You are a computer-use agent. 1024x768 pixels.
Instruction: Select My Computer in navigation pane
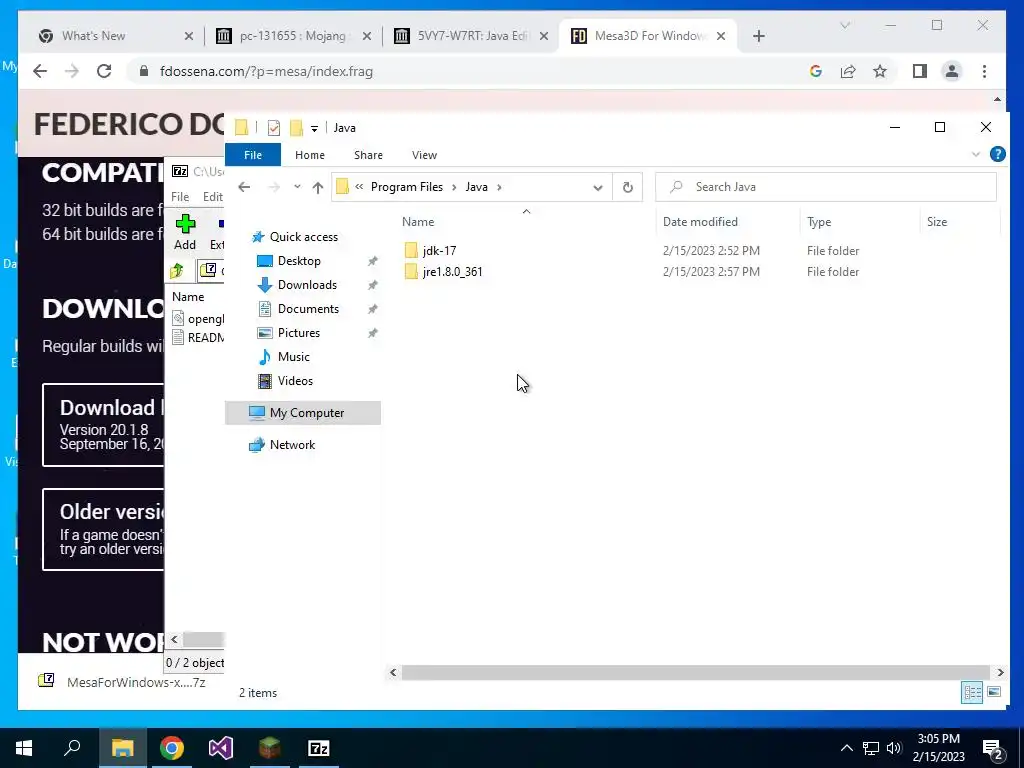pyautogui.click(x=302, y=413)
